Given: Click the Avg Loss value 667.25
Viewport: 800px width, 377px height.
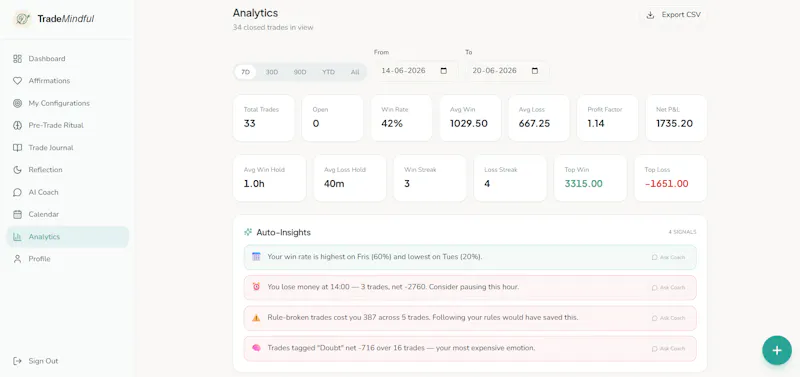Looking at the screenshot, I should [x=534, y=123].
